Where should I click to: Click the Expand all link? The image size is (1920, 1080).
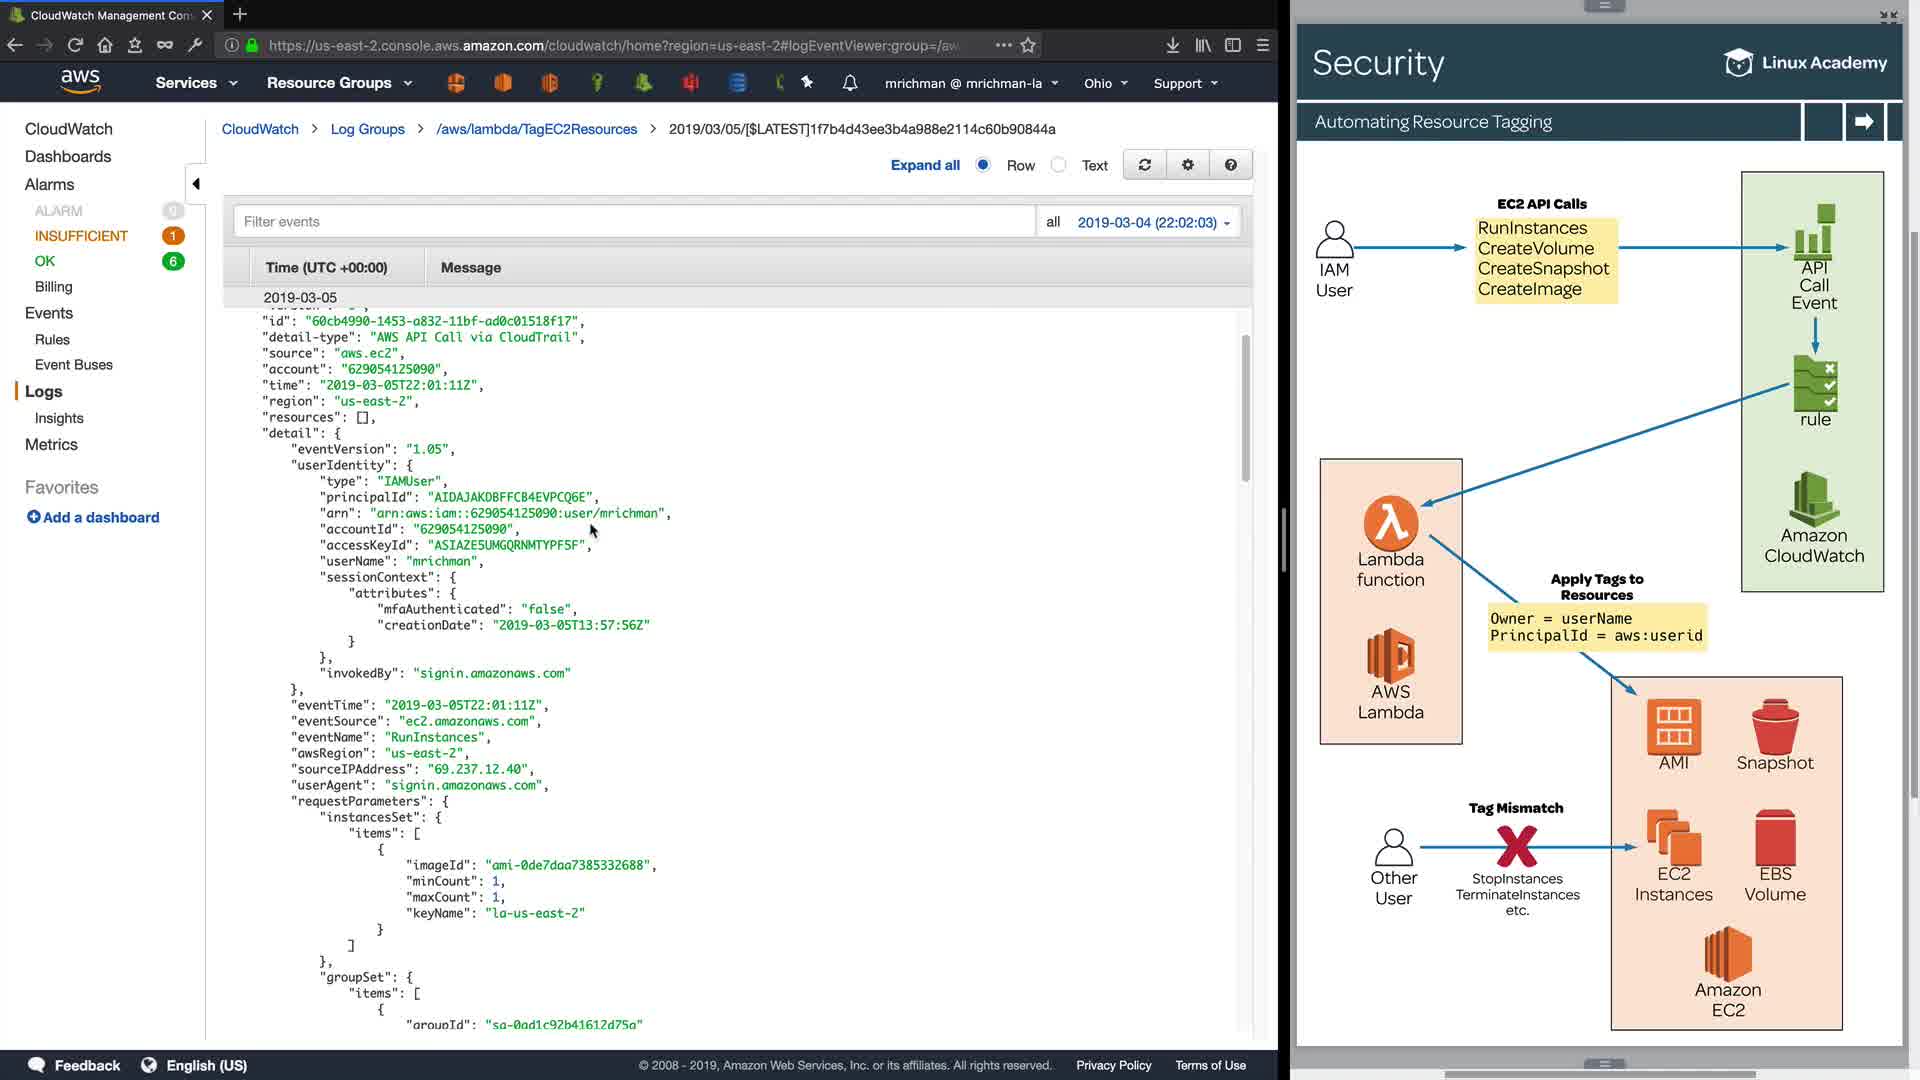point(925,165)
